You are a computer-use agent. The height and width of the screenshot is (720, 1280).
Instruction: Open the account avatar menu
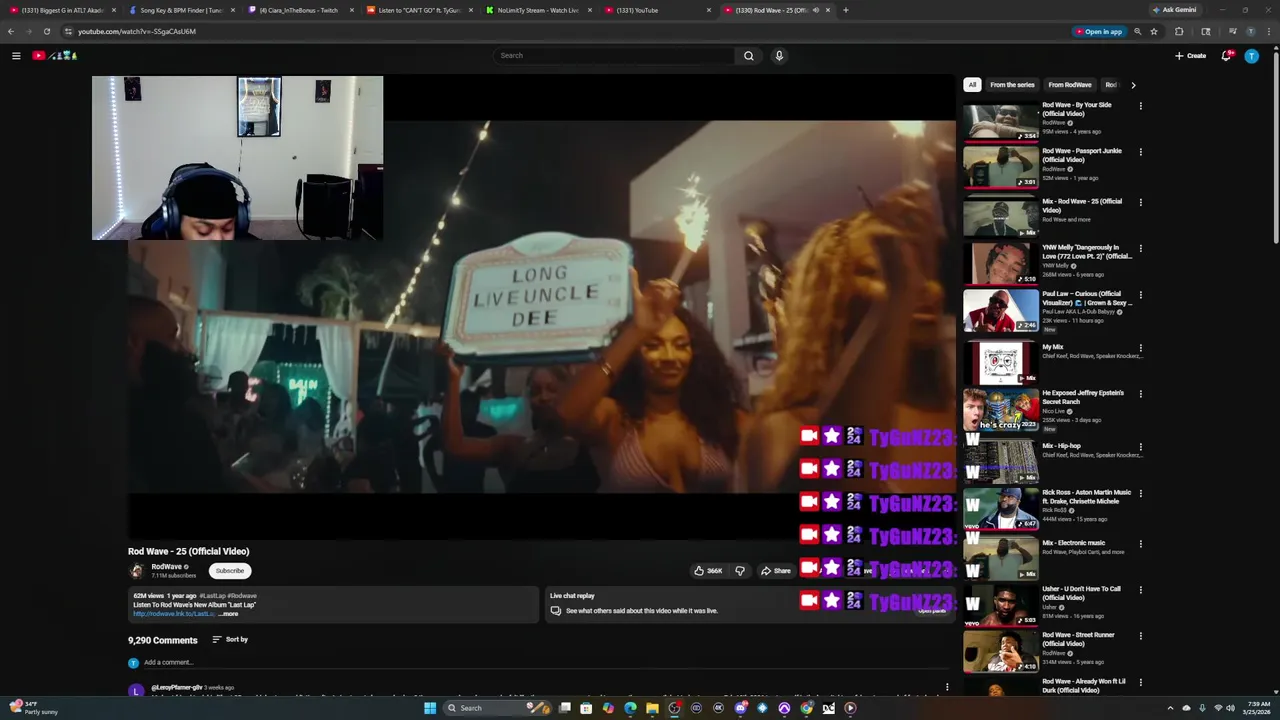click(1251, 56)
